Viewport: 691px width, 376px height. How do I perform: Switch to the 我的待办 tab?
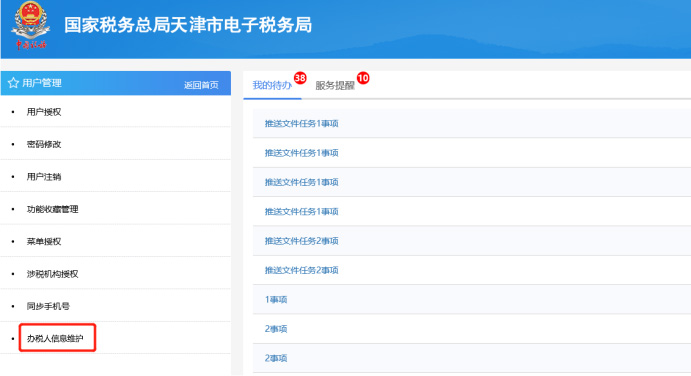point(272,85)
